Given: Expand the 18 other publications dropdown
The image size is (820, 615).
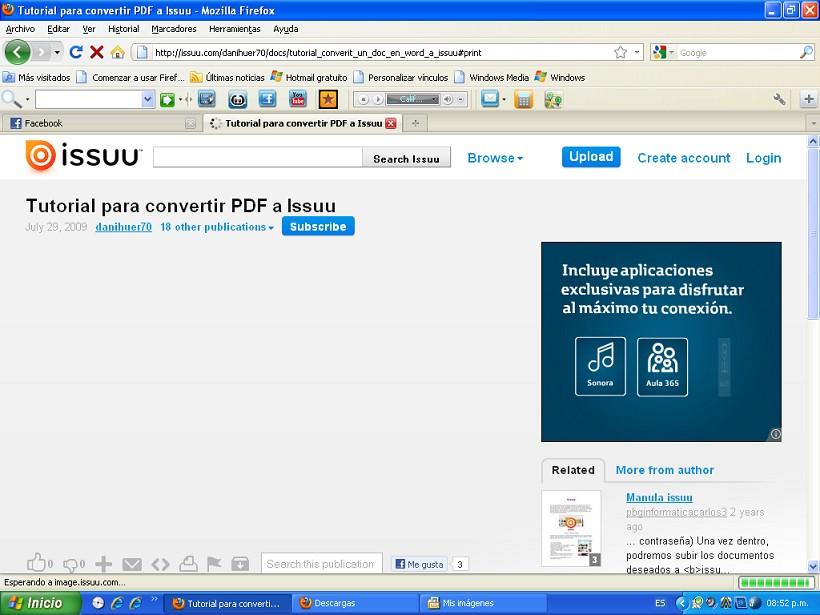Looking at the screenshot, I should (x=217, y=227).
